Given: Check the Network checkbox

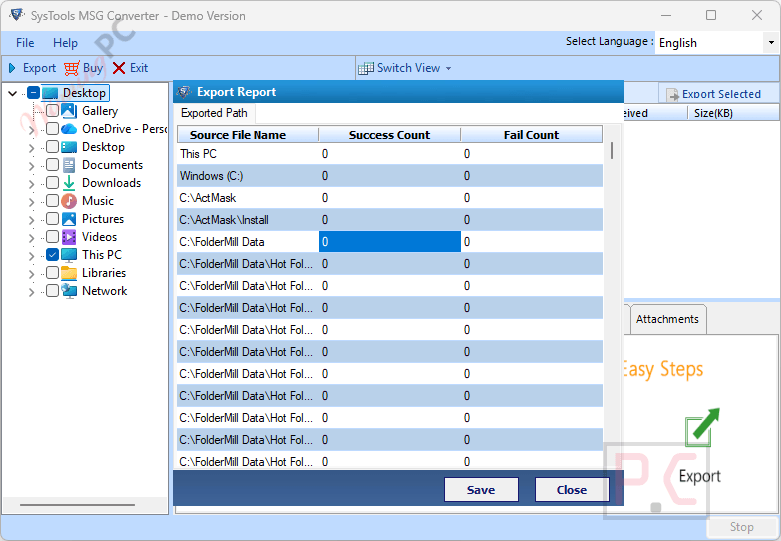Looking at the screenshot, I should [52, 290].
